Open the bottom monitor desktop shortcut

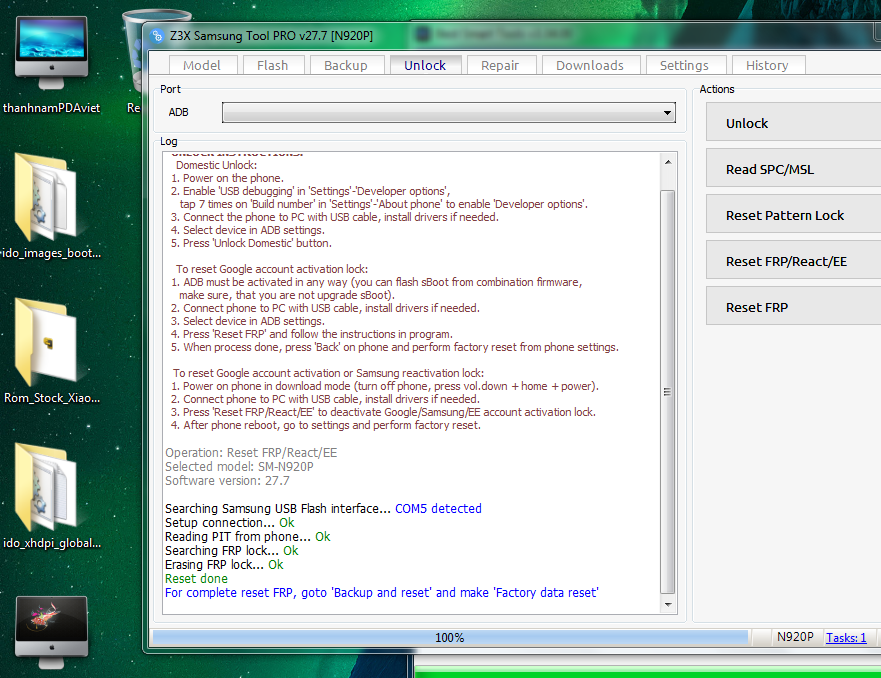[x=51, y=632]
